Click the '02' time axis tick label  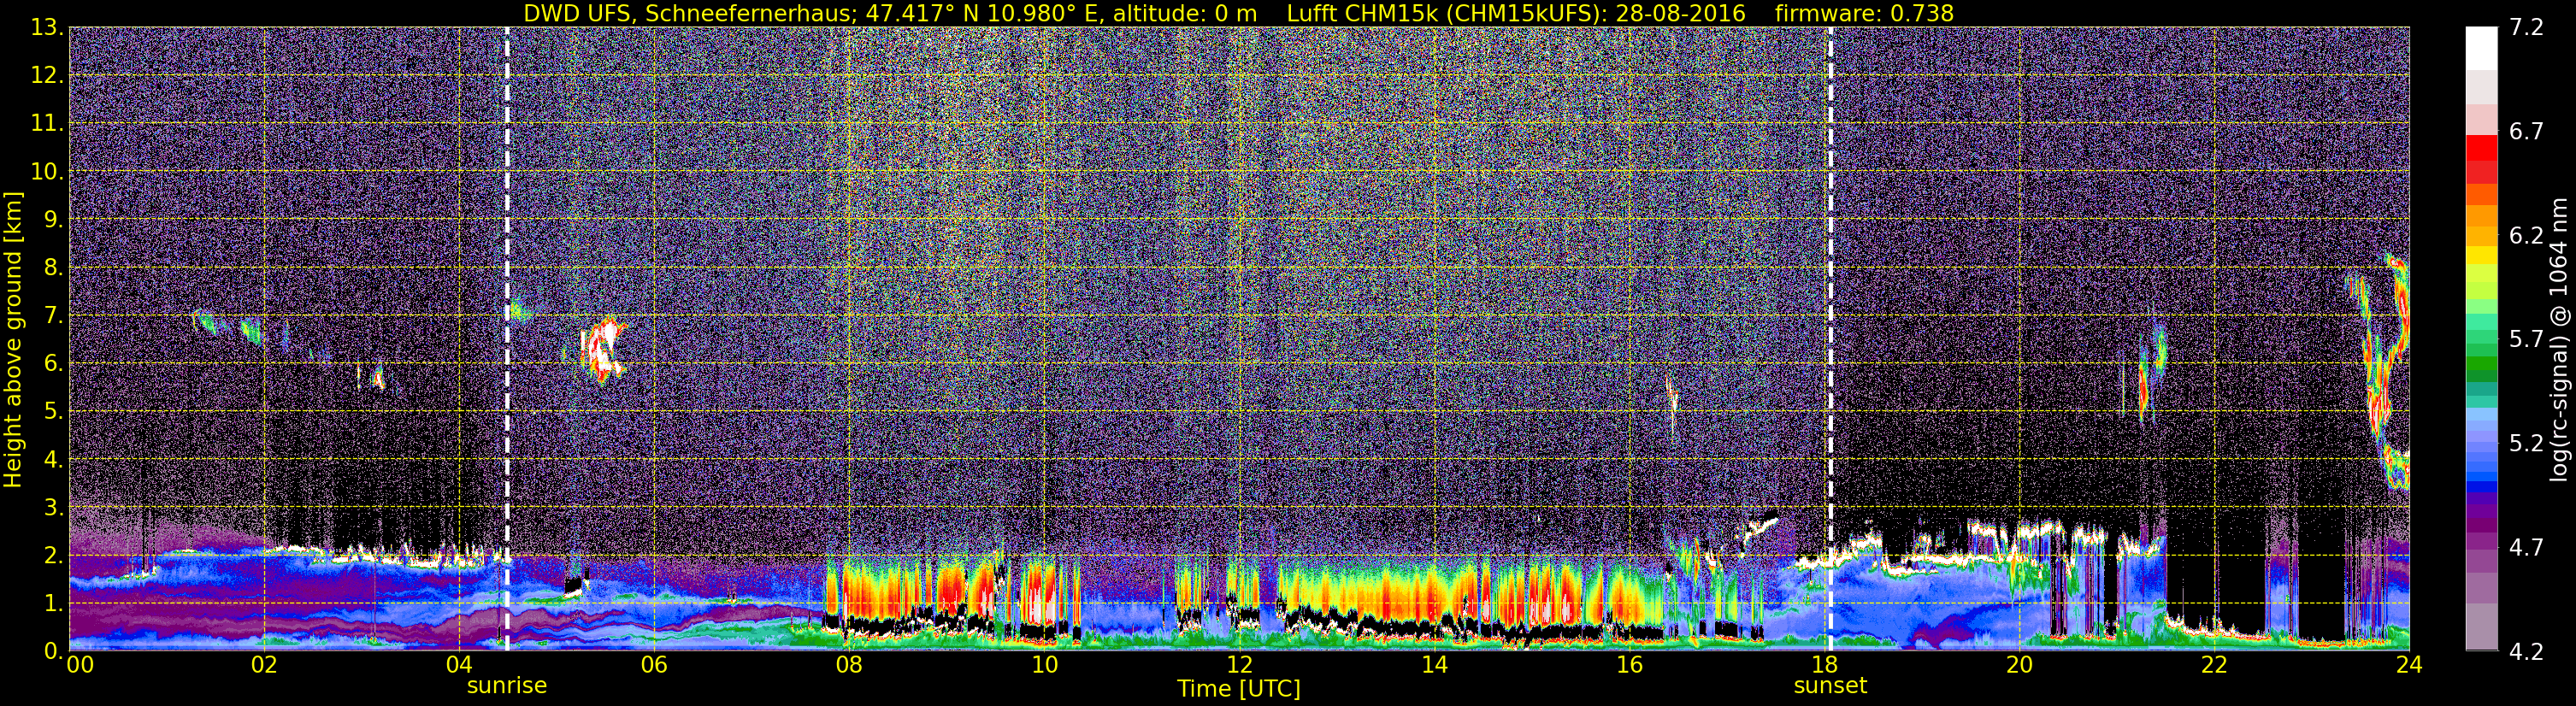pyautogui.click(x=263, y=665)
